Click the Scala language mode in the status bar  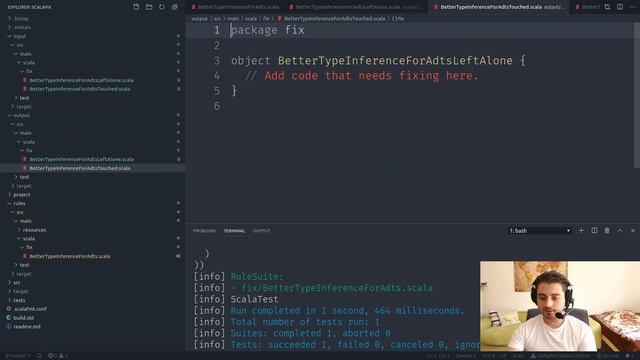pyautogui.click(x=518, y=356)
